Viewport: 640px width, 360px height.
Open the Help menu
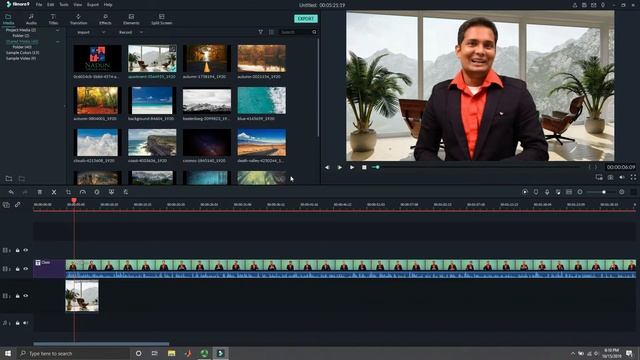point(108,4)
